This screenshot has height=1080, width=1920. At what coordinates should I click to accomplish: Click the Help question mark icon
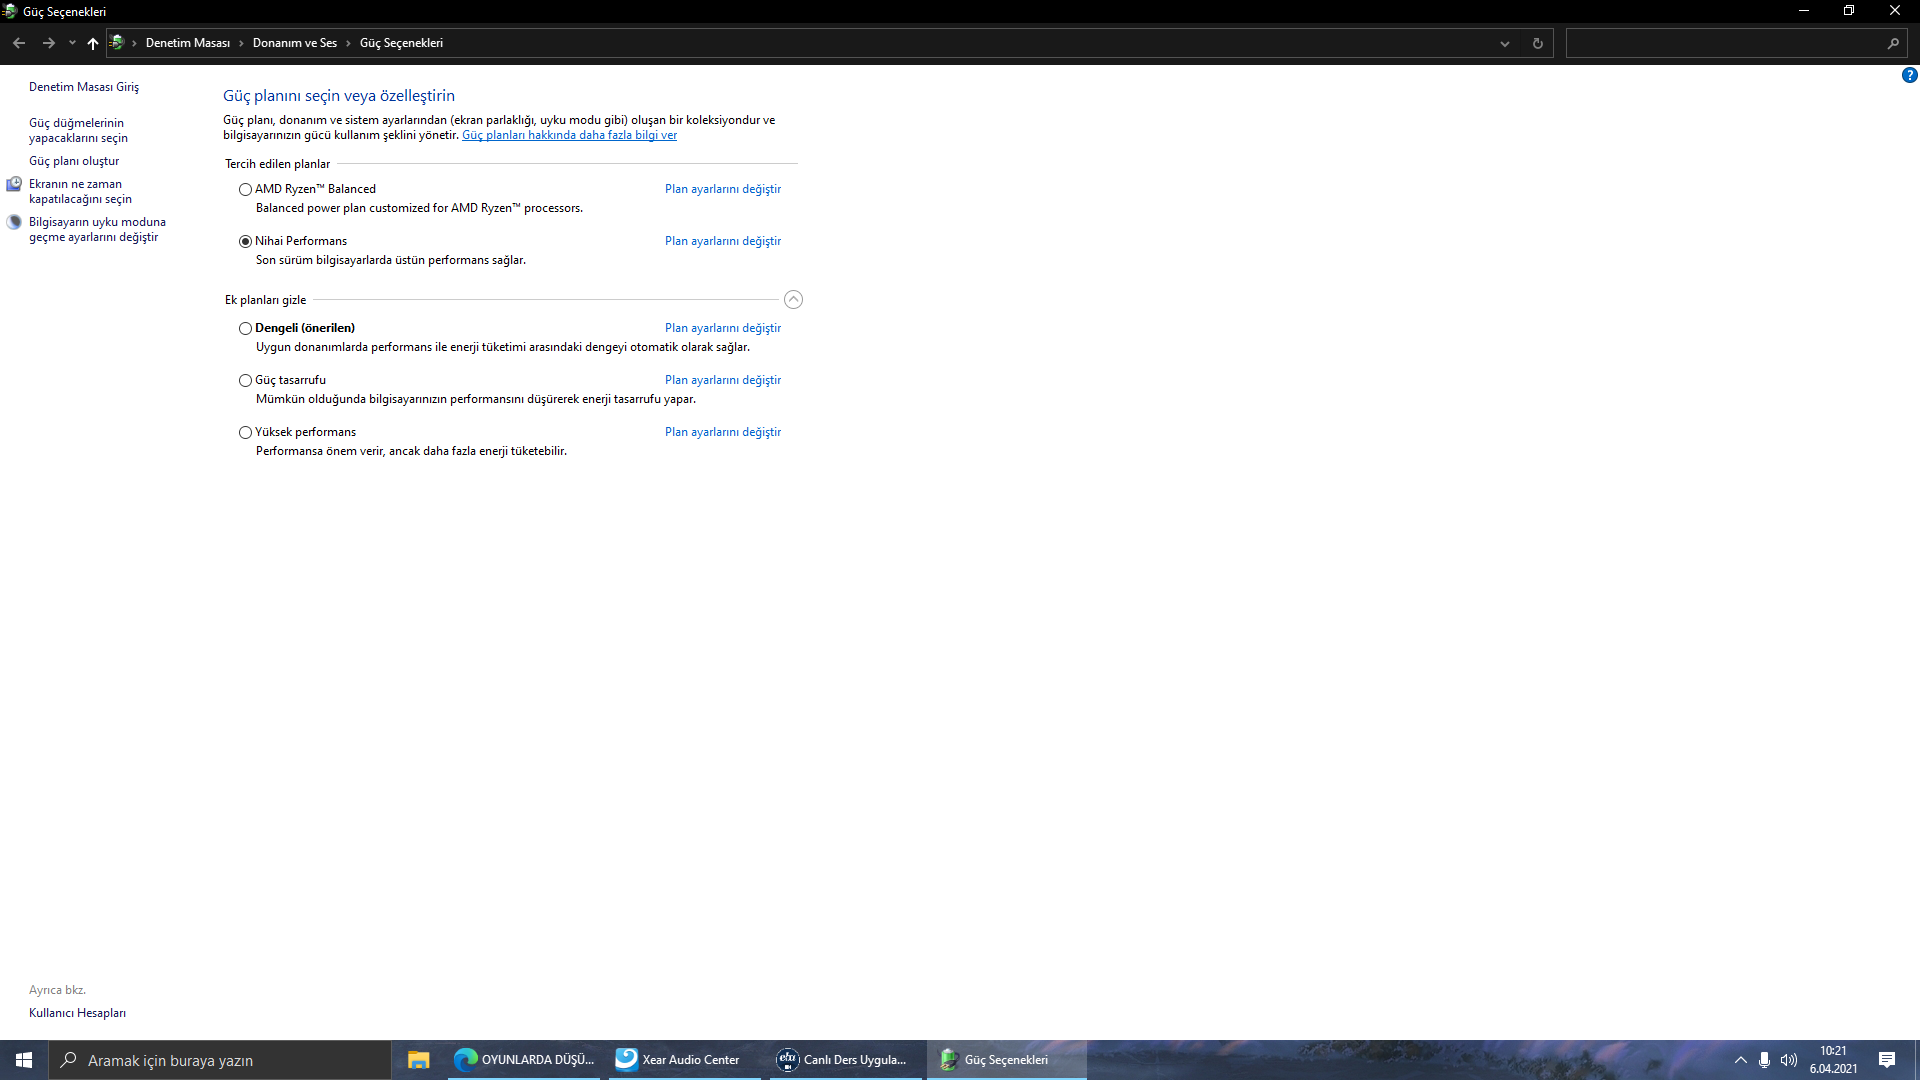pyautogui.click(x=1909, y=75)
